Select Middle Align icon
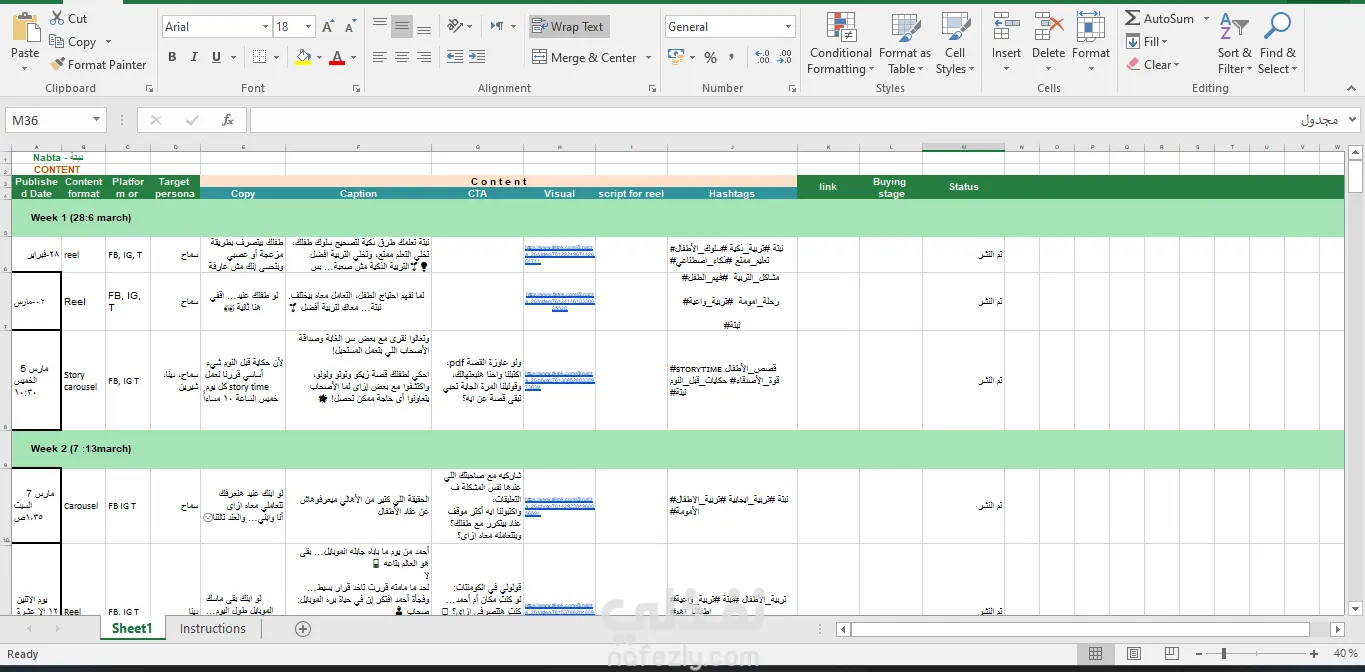 point(402,25)
